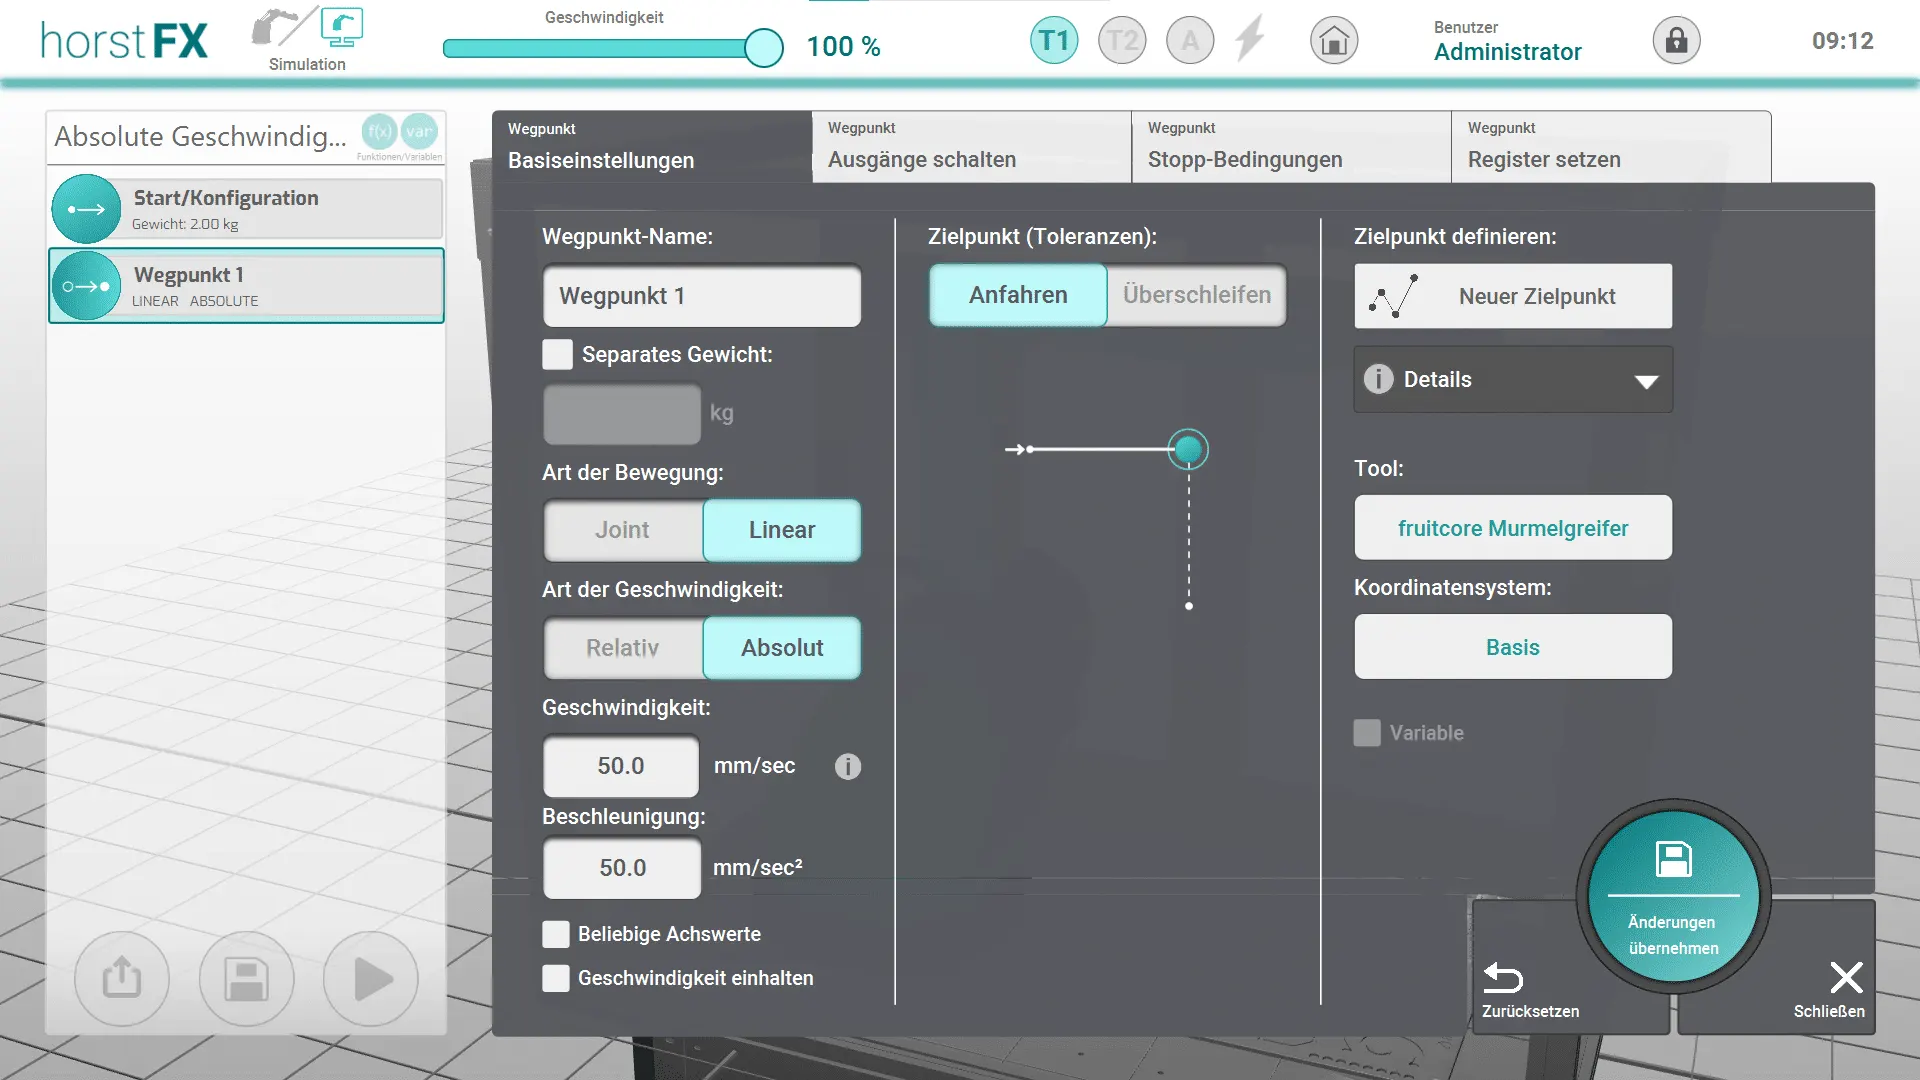Click the export/upload program icon
Viewport: 1920px width, 1080px height.
click(122, 978)
